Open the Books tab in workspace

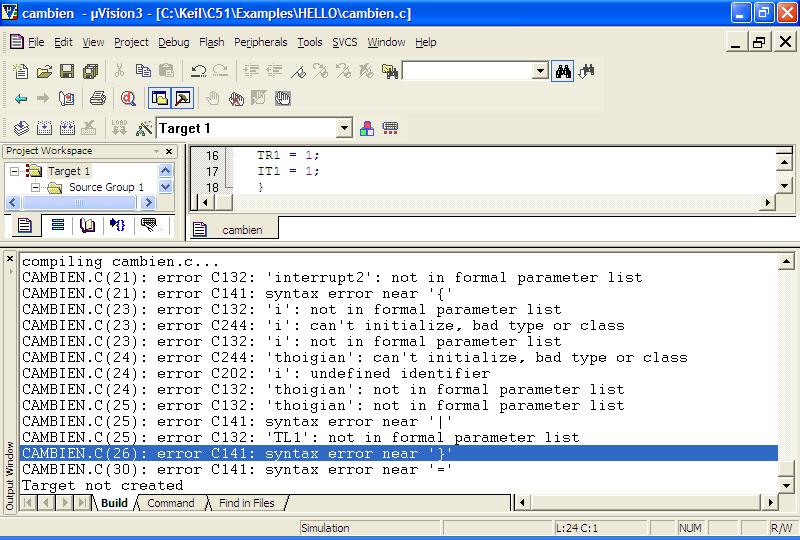point(87,225)
